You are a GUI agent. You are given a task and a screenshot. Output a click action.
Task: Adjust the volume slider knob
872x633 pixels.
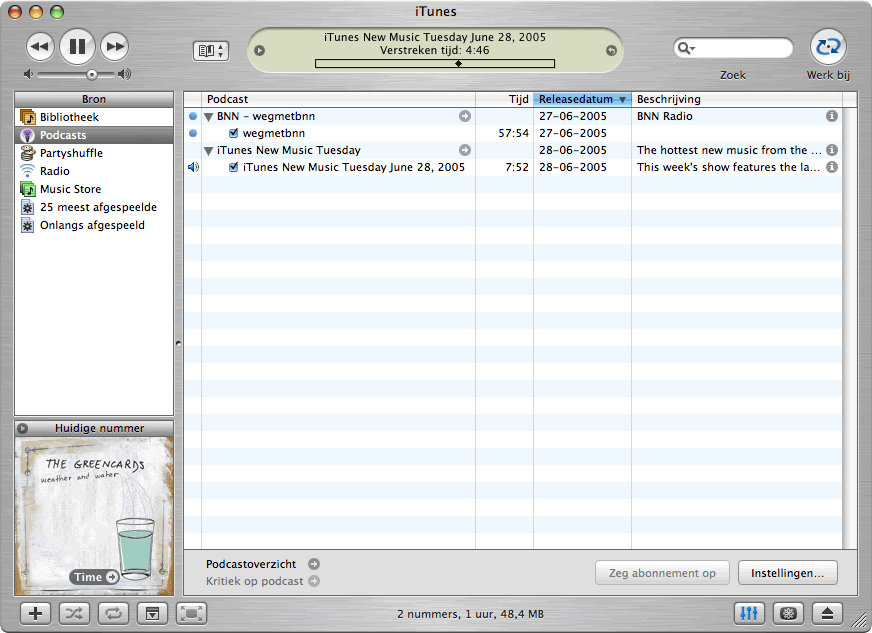pos(92,74)
